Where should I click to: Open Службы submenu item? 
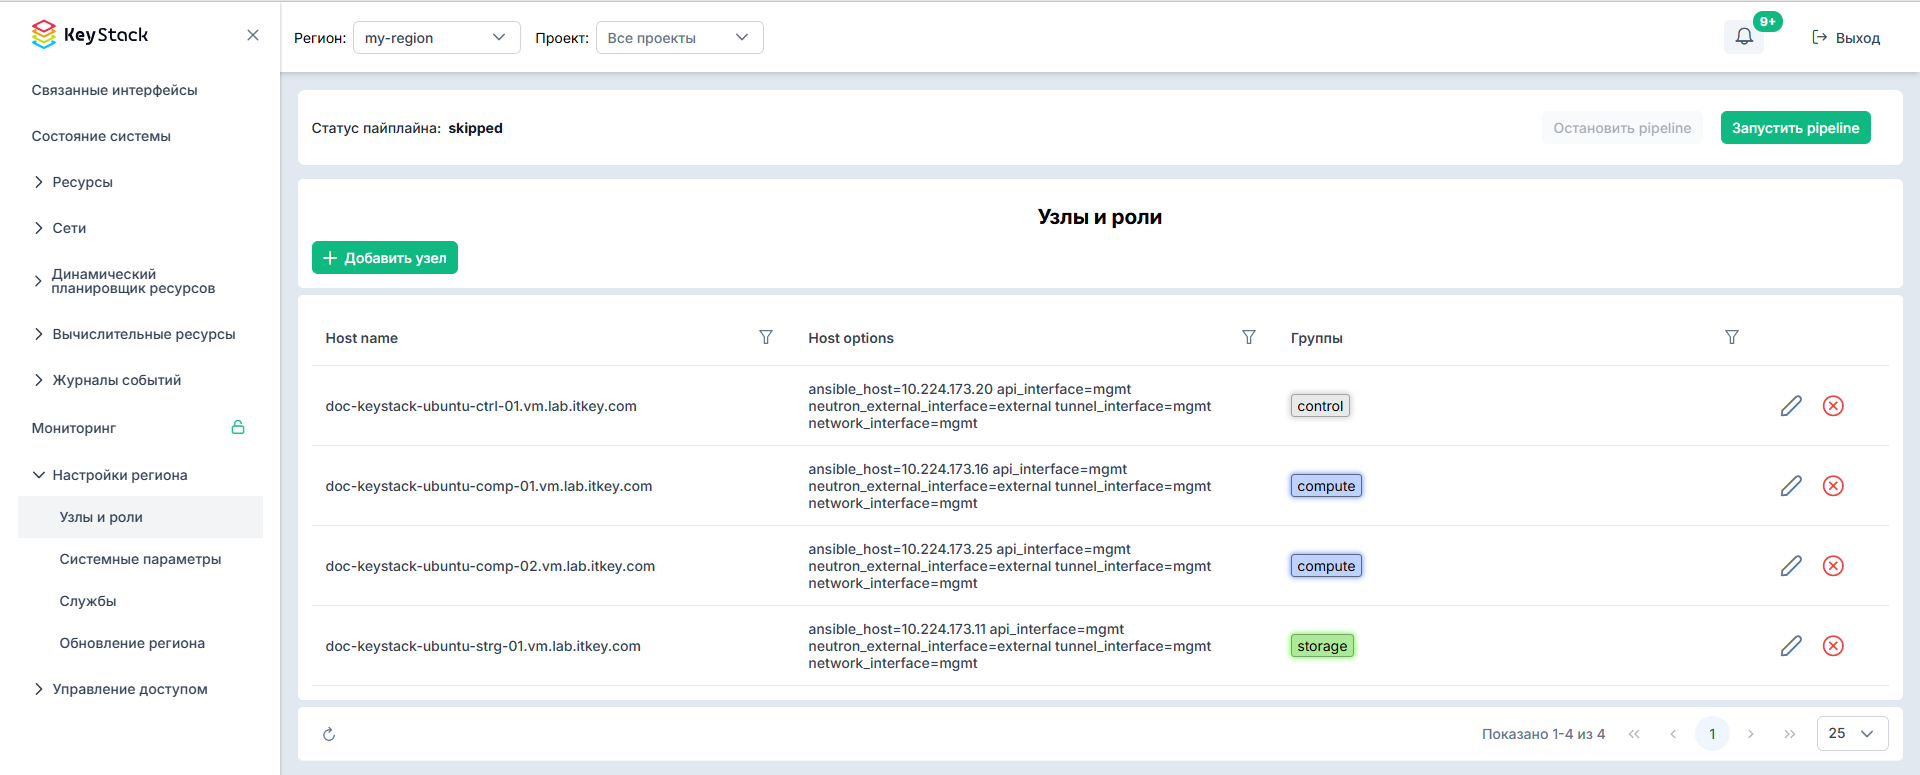[x=88, y=601]
